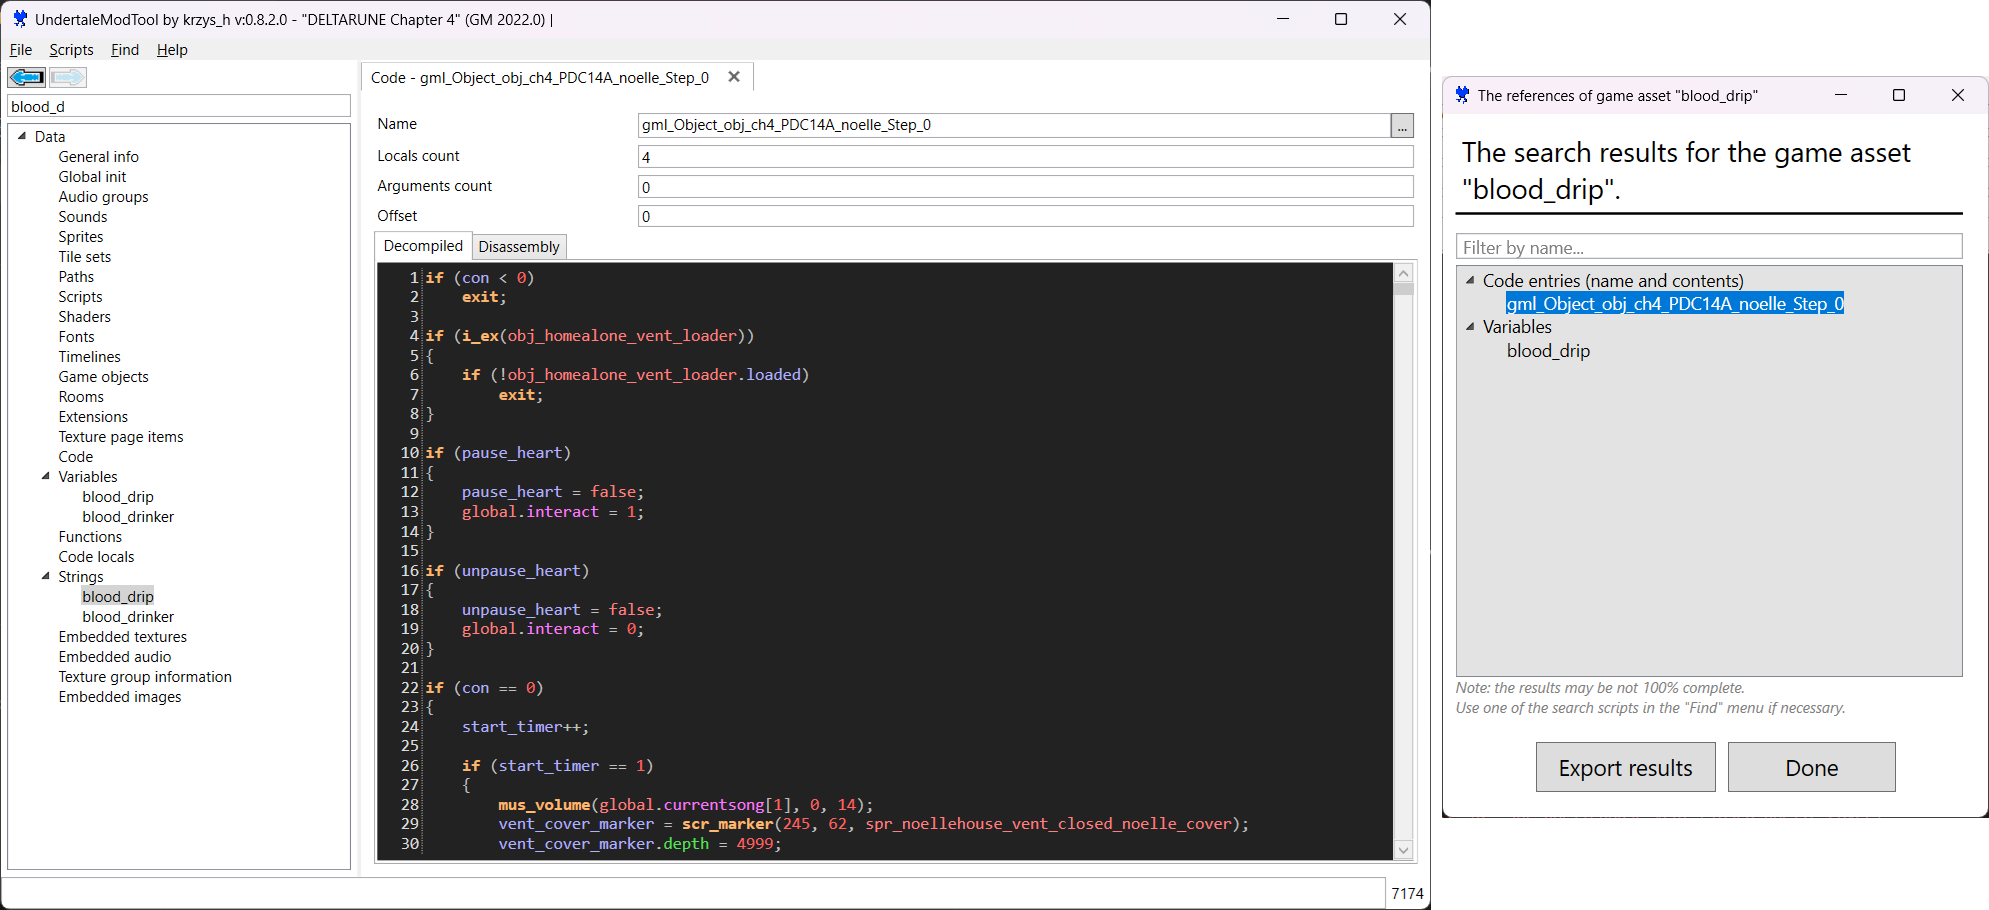
Task: Select Sprites in the tree
Action: click(x=81, y=237)
